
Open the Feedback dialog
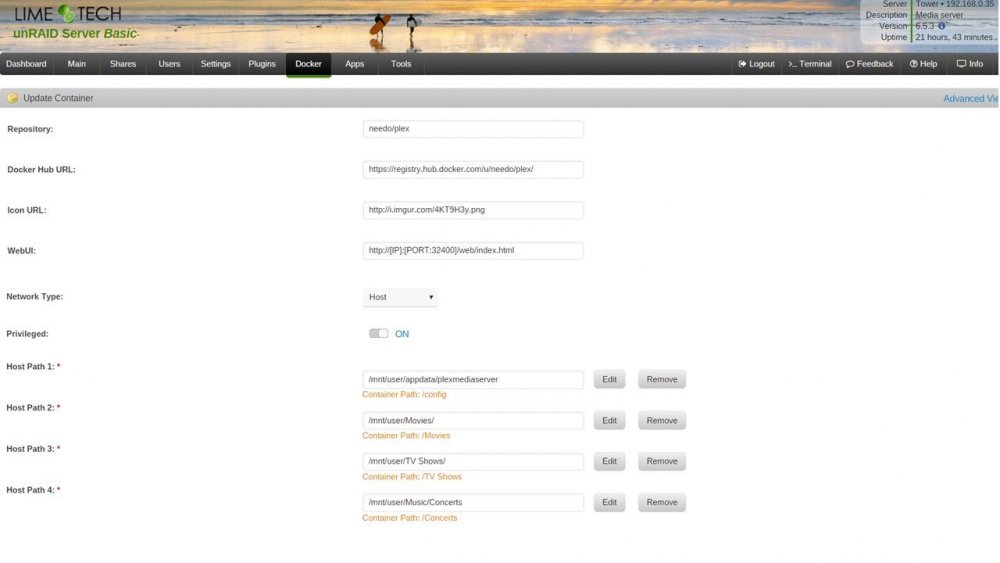click(869, 64)
